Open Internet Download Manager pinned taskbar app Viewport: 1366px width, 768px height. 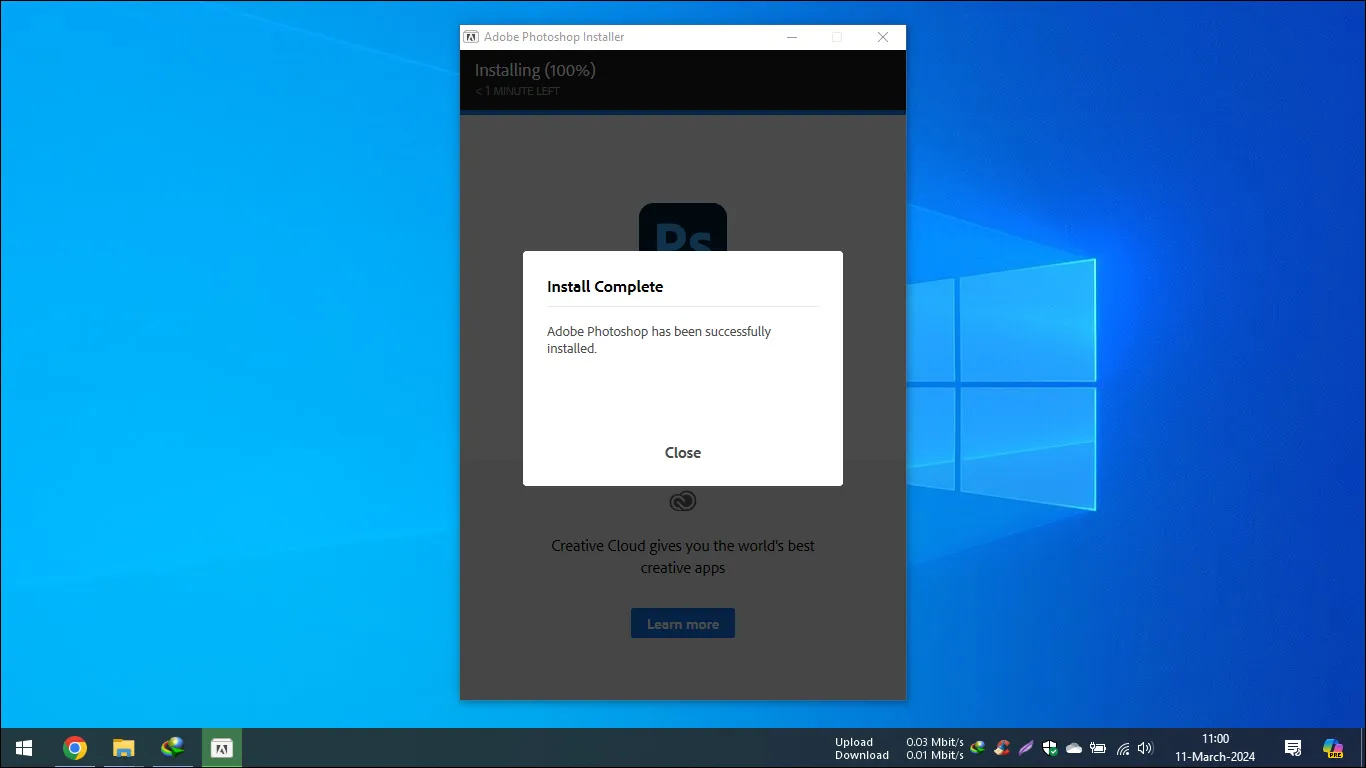pos(173,748)
